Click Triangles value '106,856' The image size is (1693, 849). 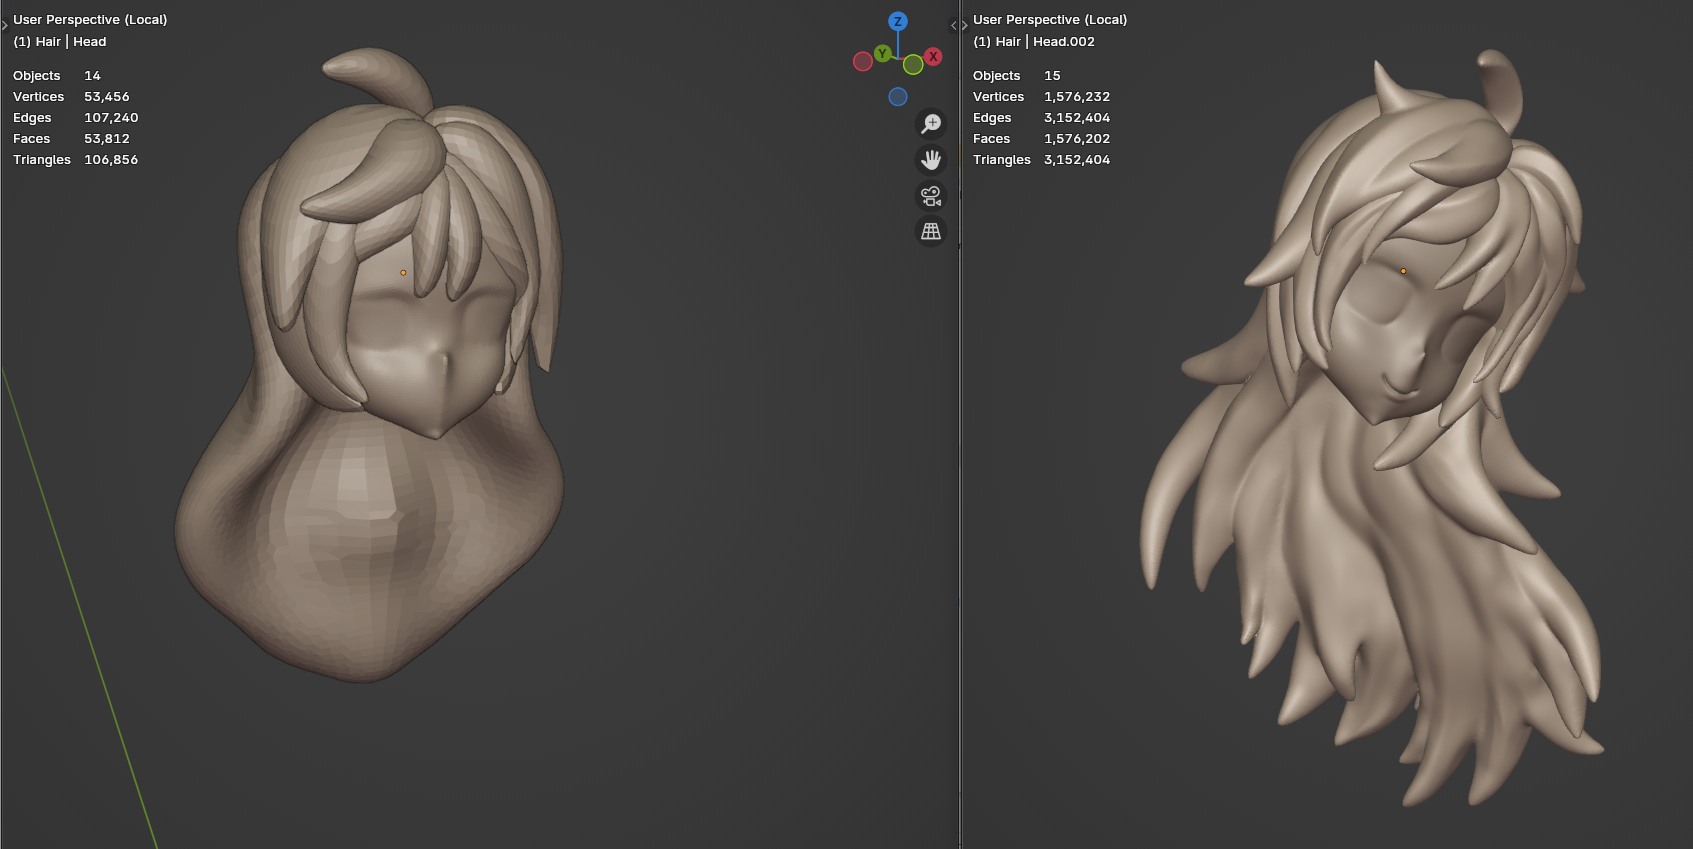coord(111,159)
